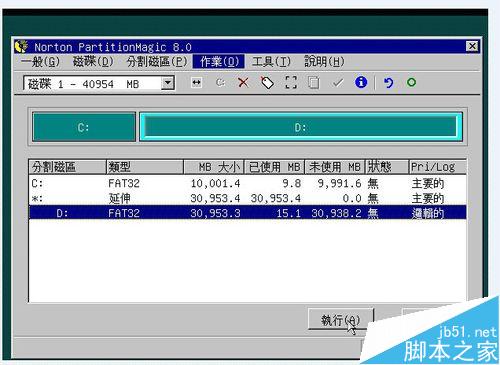The image size is (500, 365).
Task: Click the 9.8 used MB value
Action: point(292,183)
